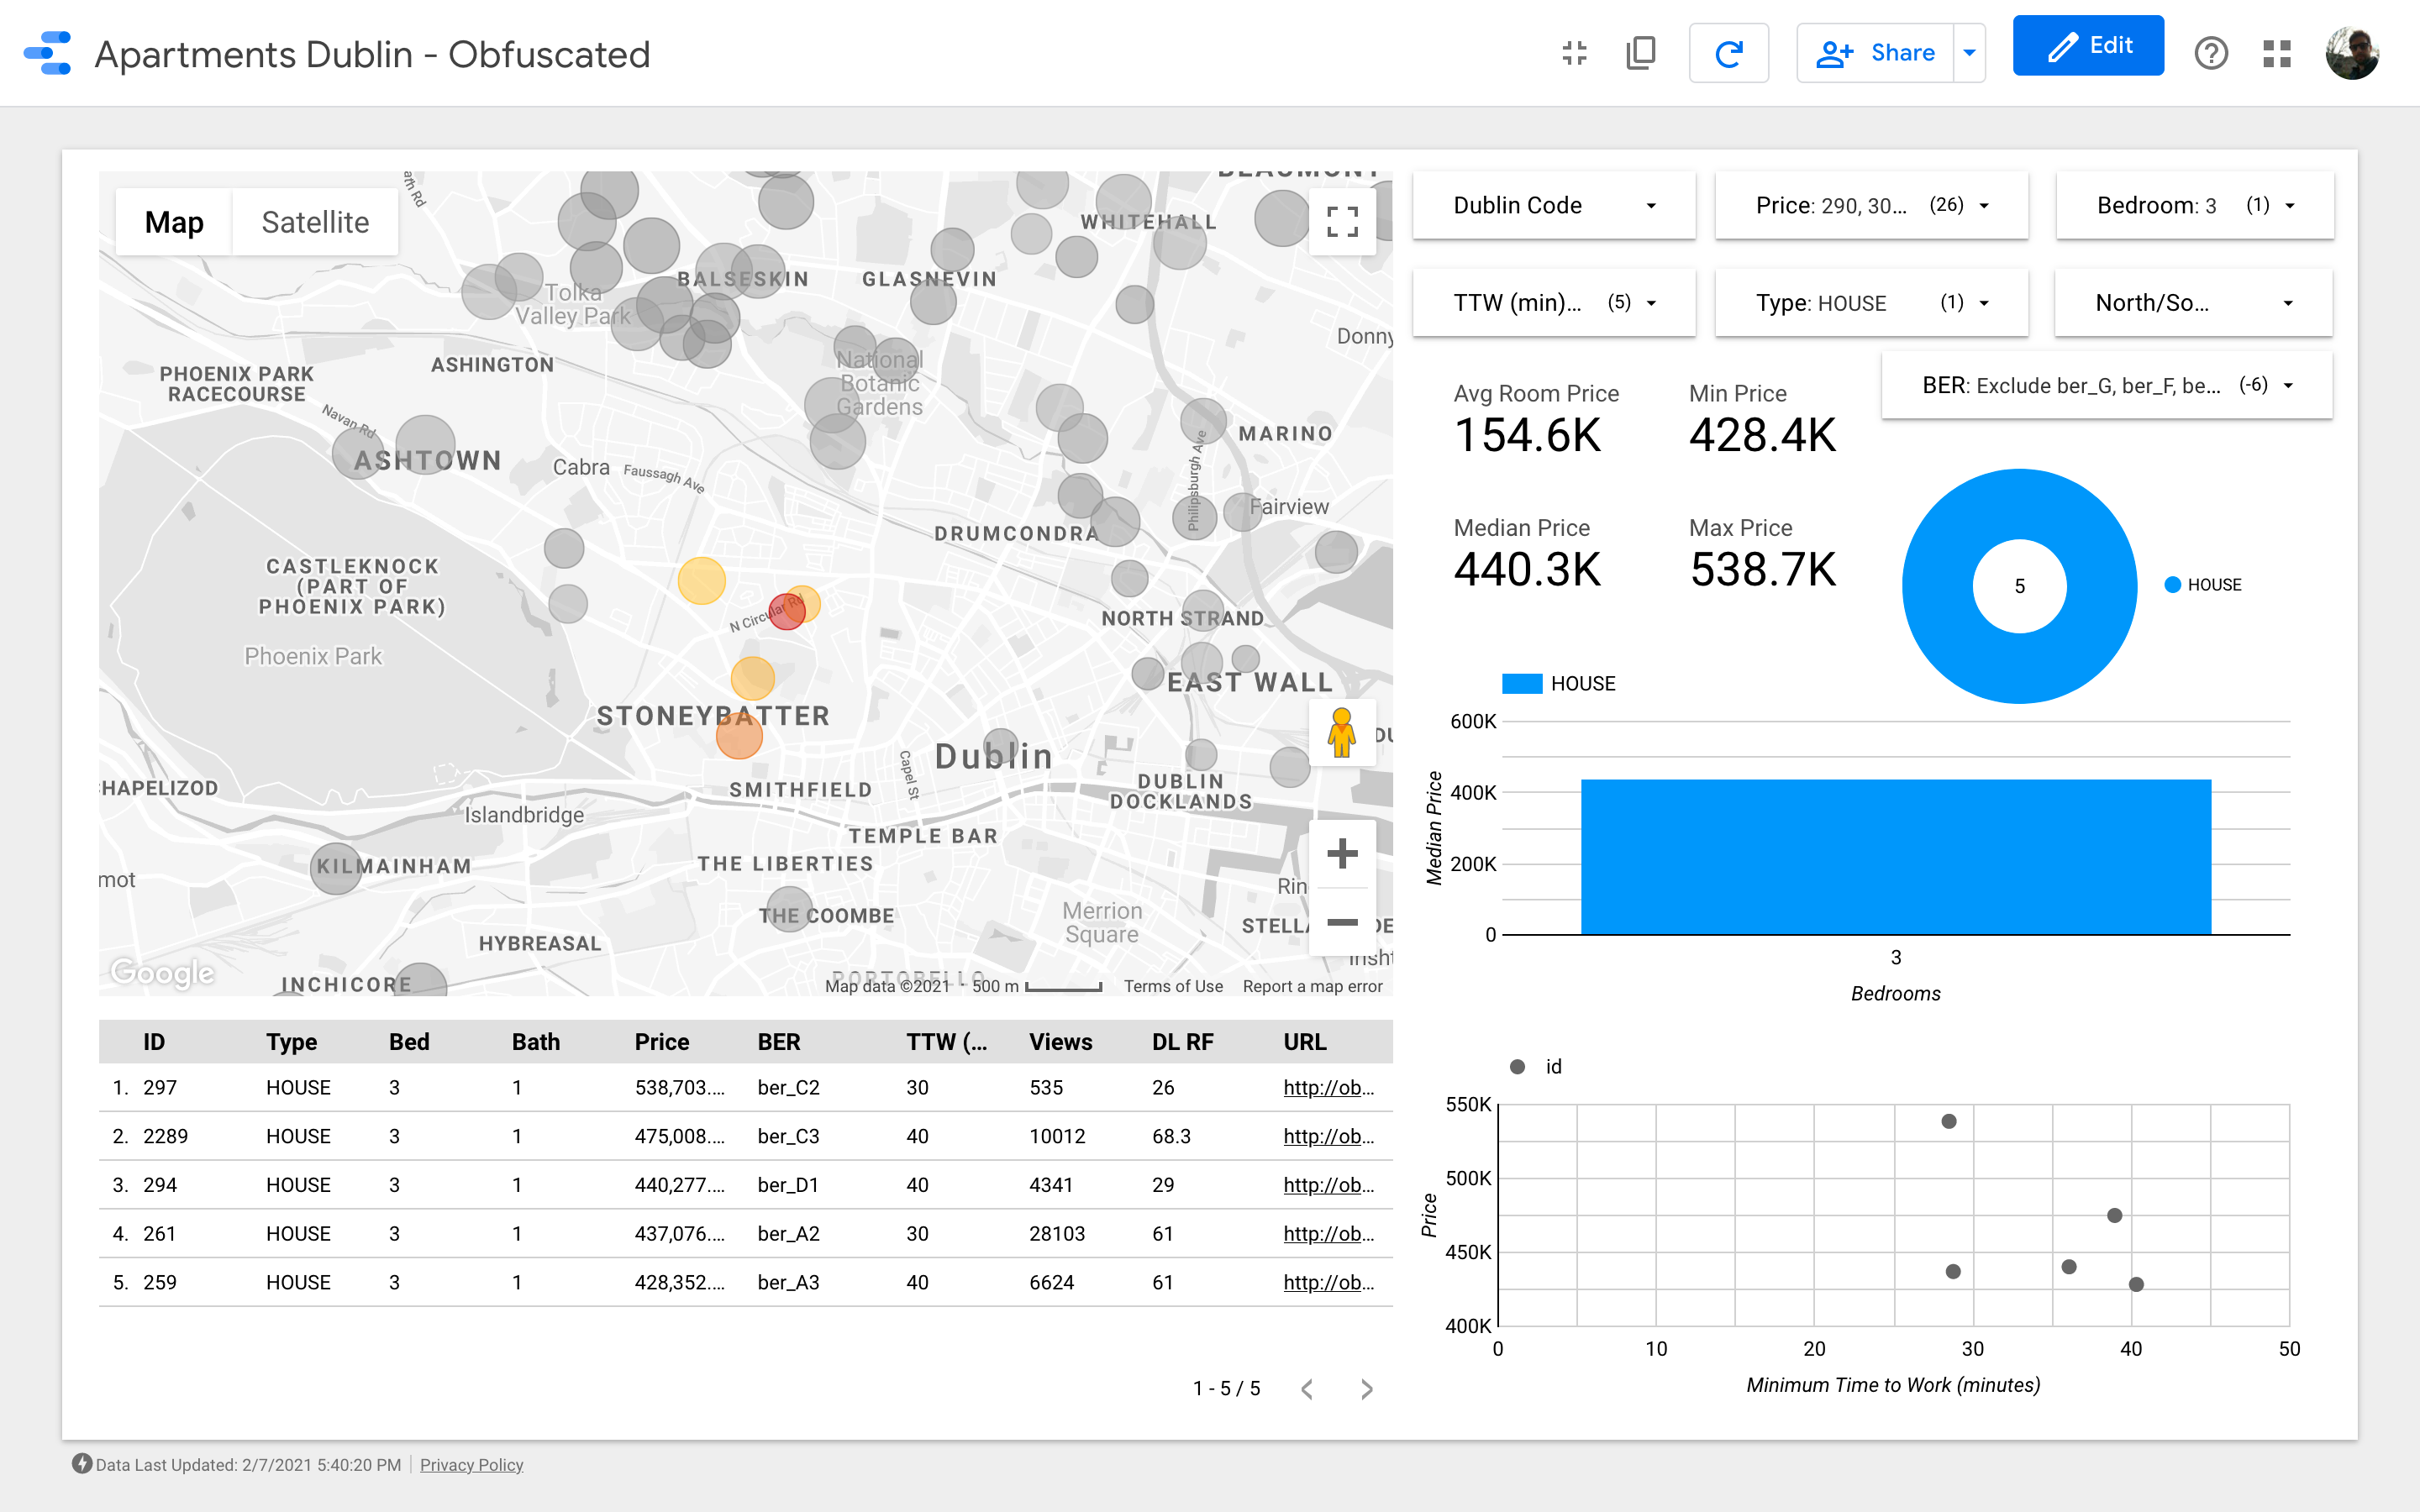2420x1512 pixels.
Task: Click the Avg Room Price 154.6K scorecard
Action: point(1536,421)
